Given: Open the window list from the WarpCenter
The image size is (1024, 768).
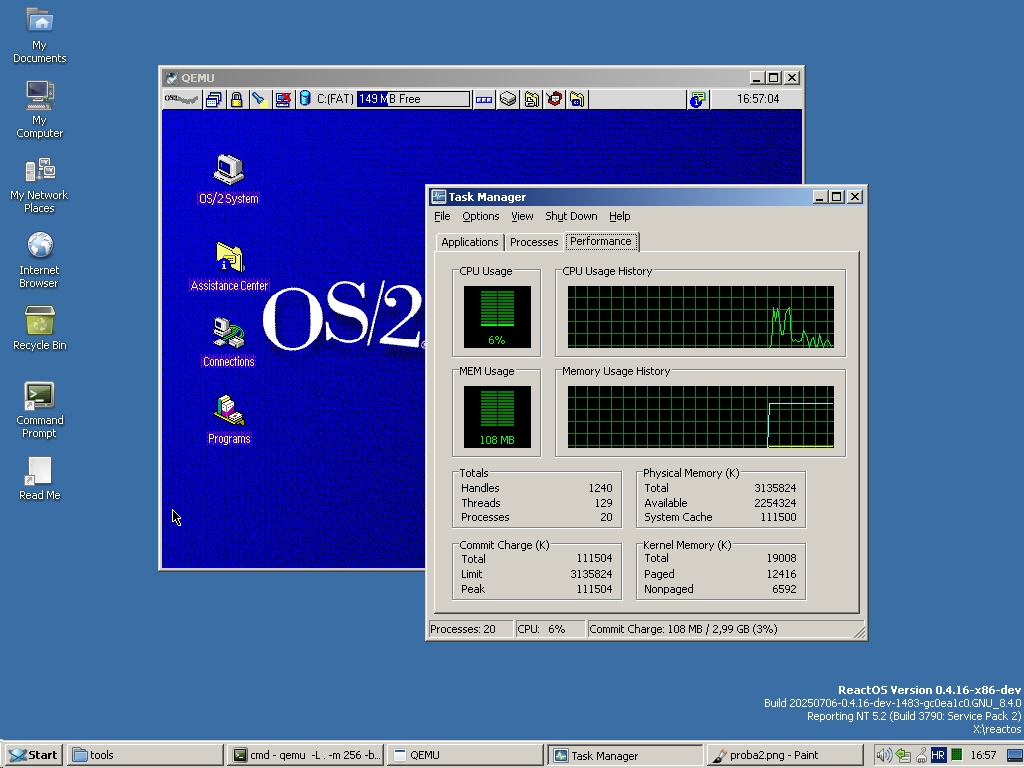Looking at the screenshot, I should [x=213, y=99].
